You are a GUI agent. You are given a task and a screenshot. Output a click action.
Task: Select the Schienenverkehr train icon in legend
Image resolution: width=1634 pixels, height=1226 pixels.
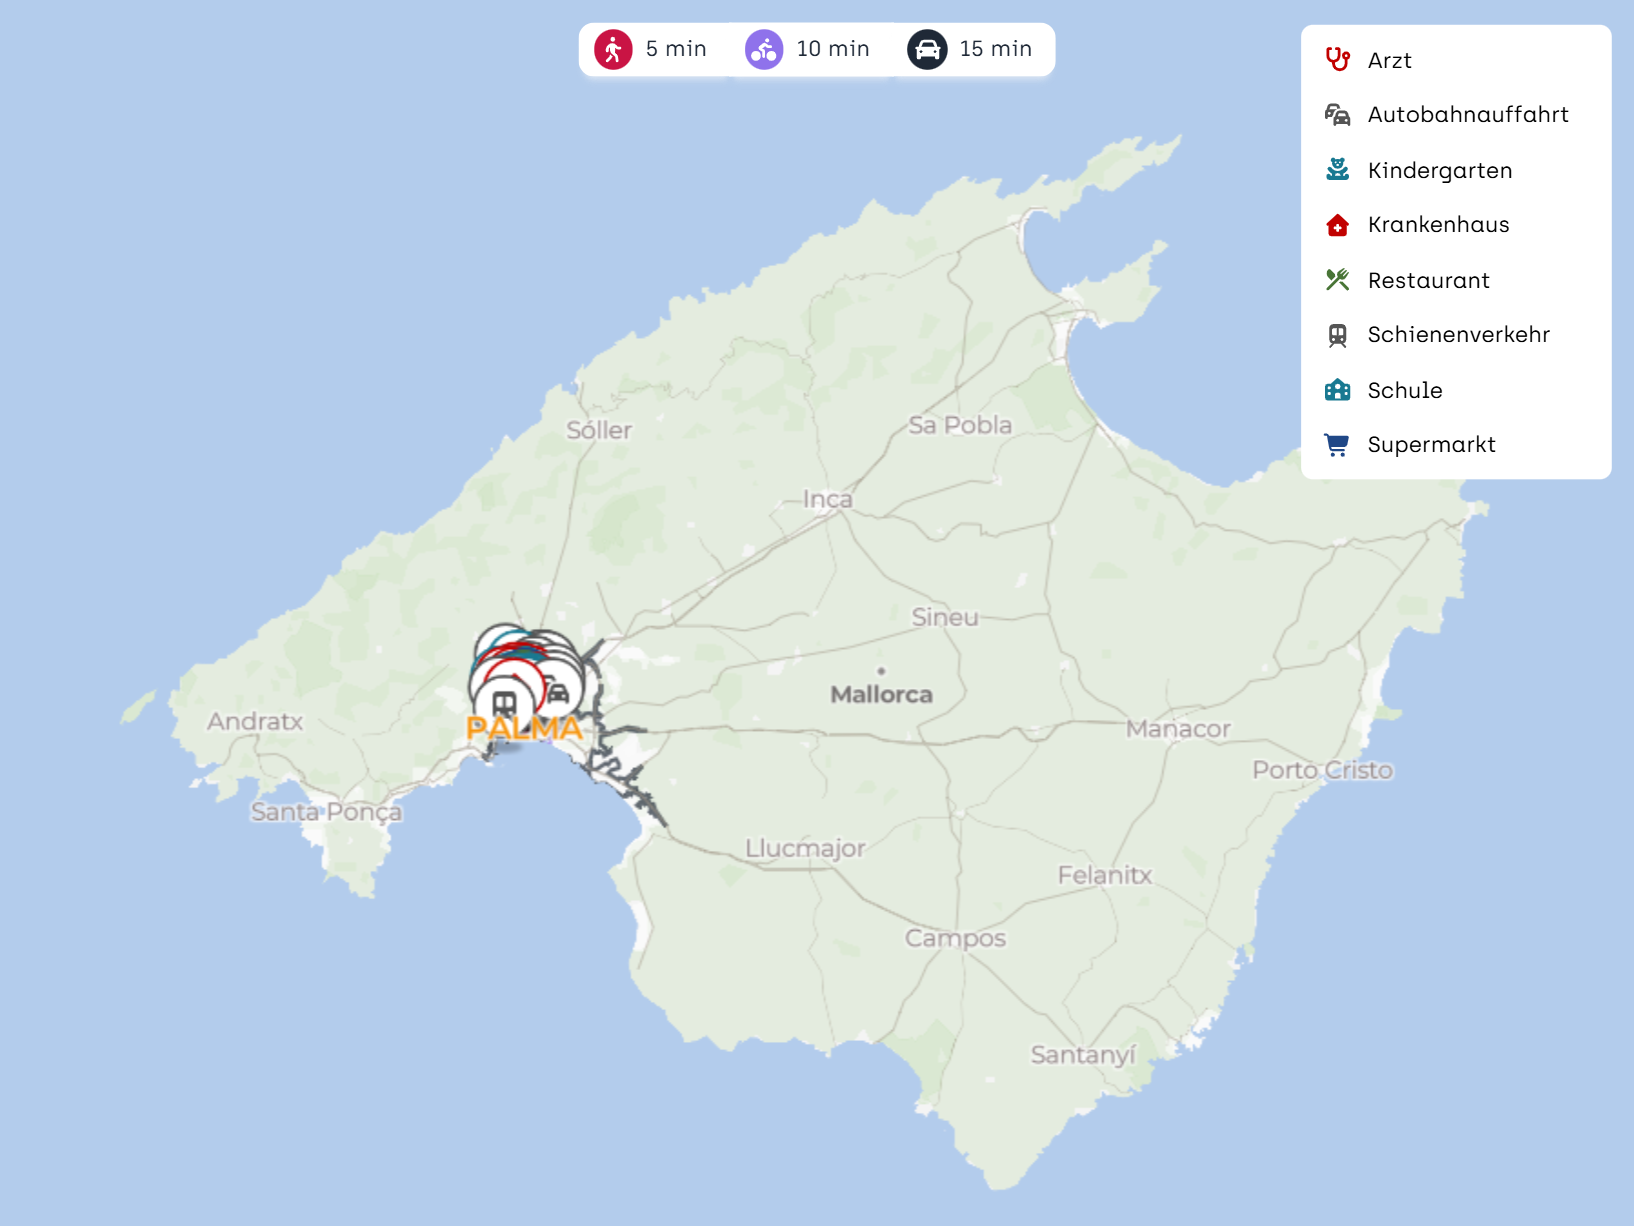1337,335
